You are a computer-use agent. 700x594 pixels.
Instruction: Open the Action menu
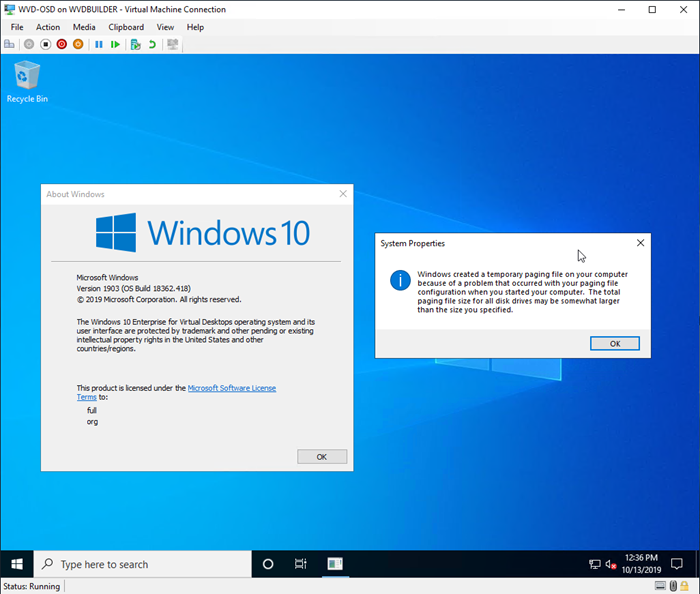[48, 27]
